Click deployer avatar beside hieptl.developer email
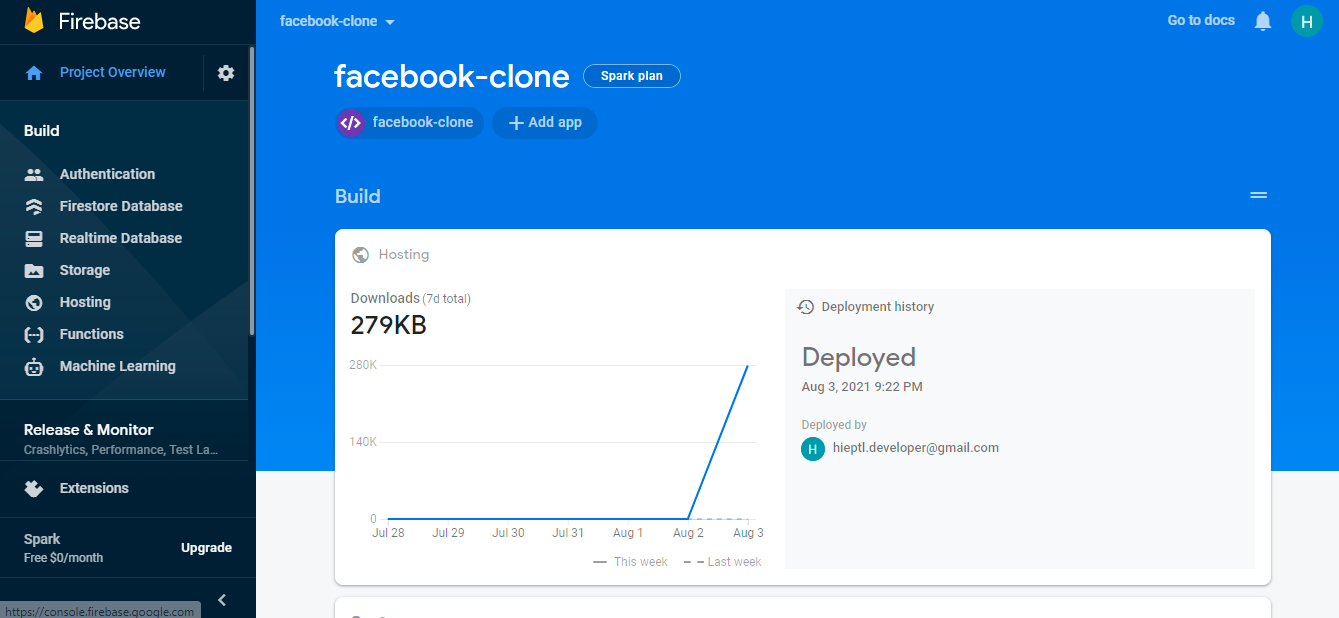This screenshot has height=618, width=1339. [813, 448]
